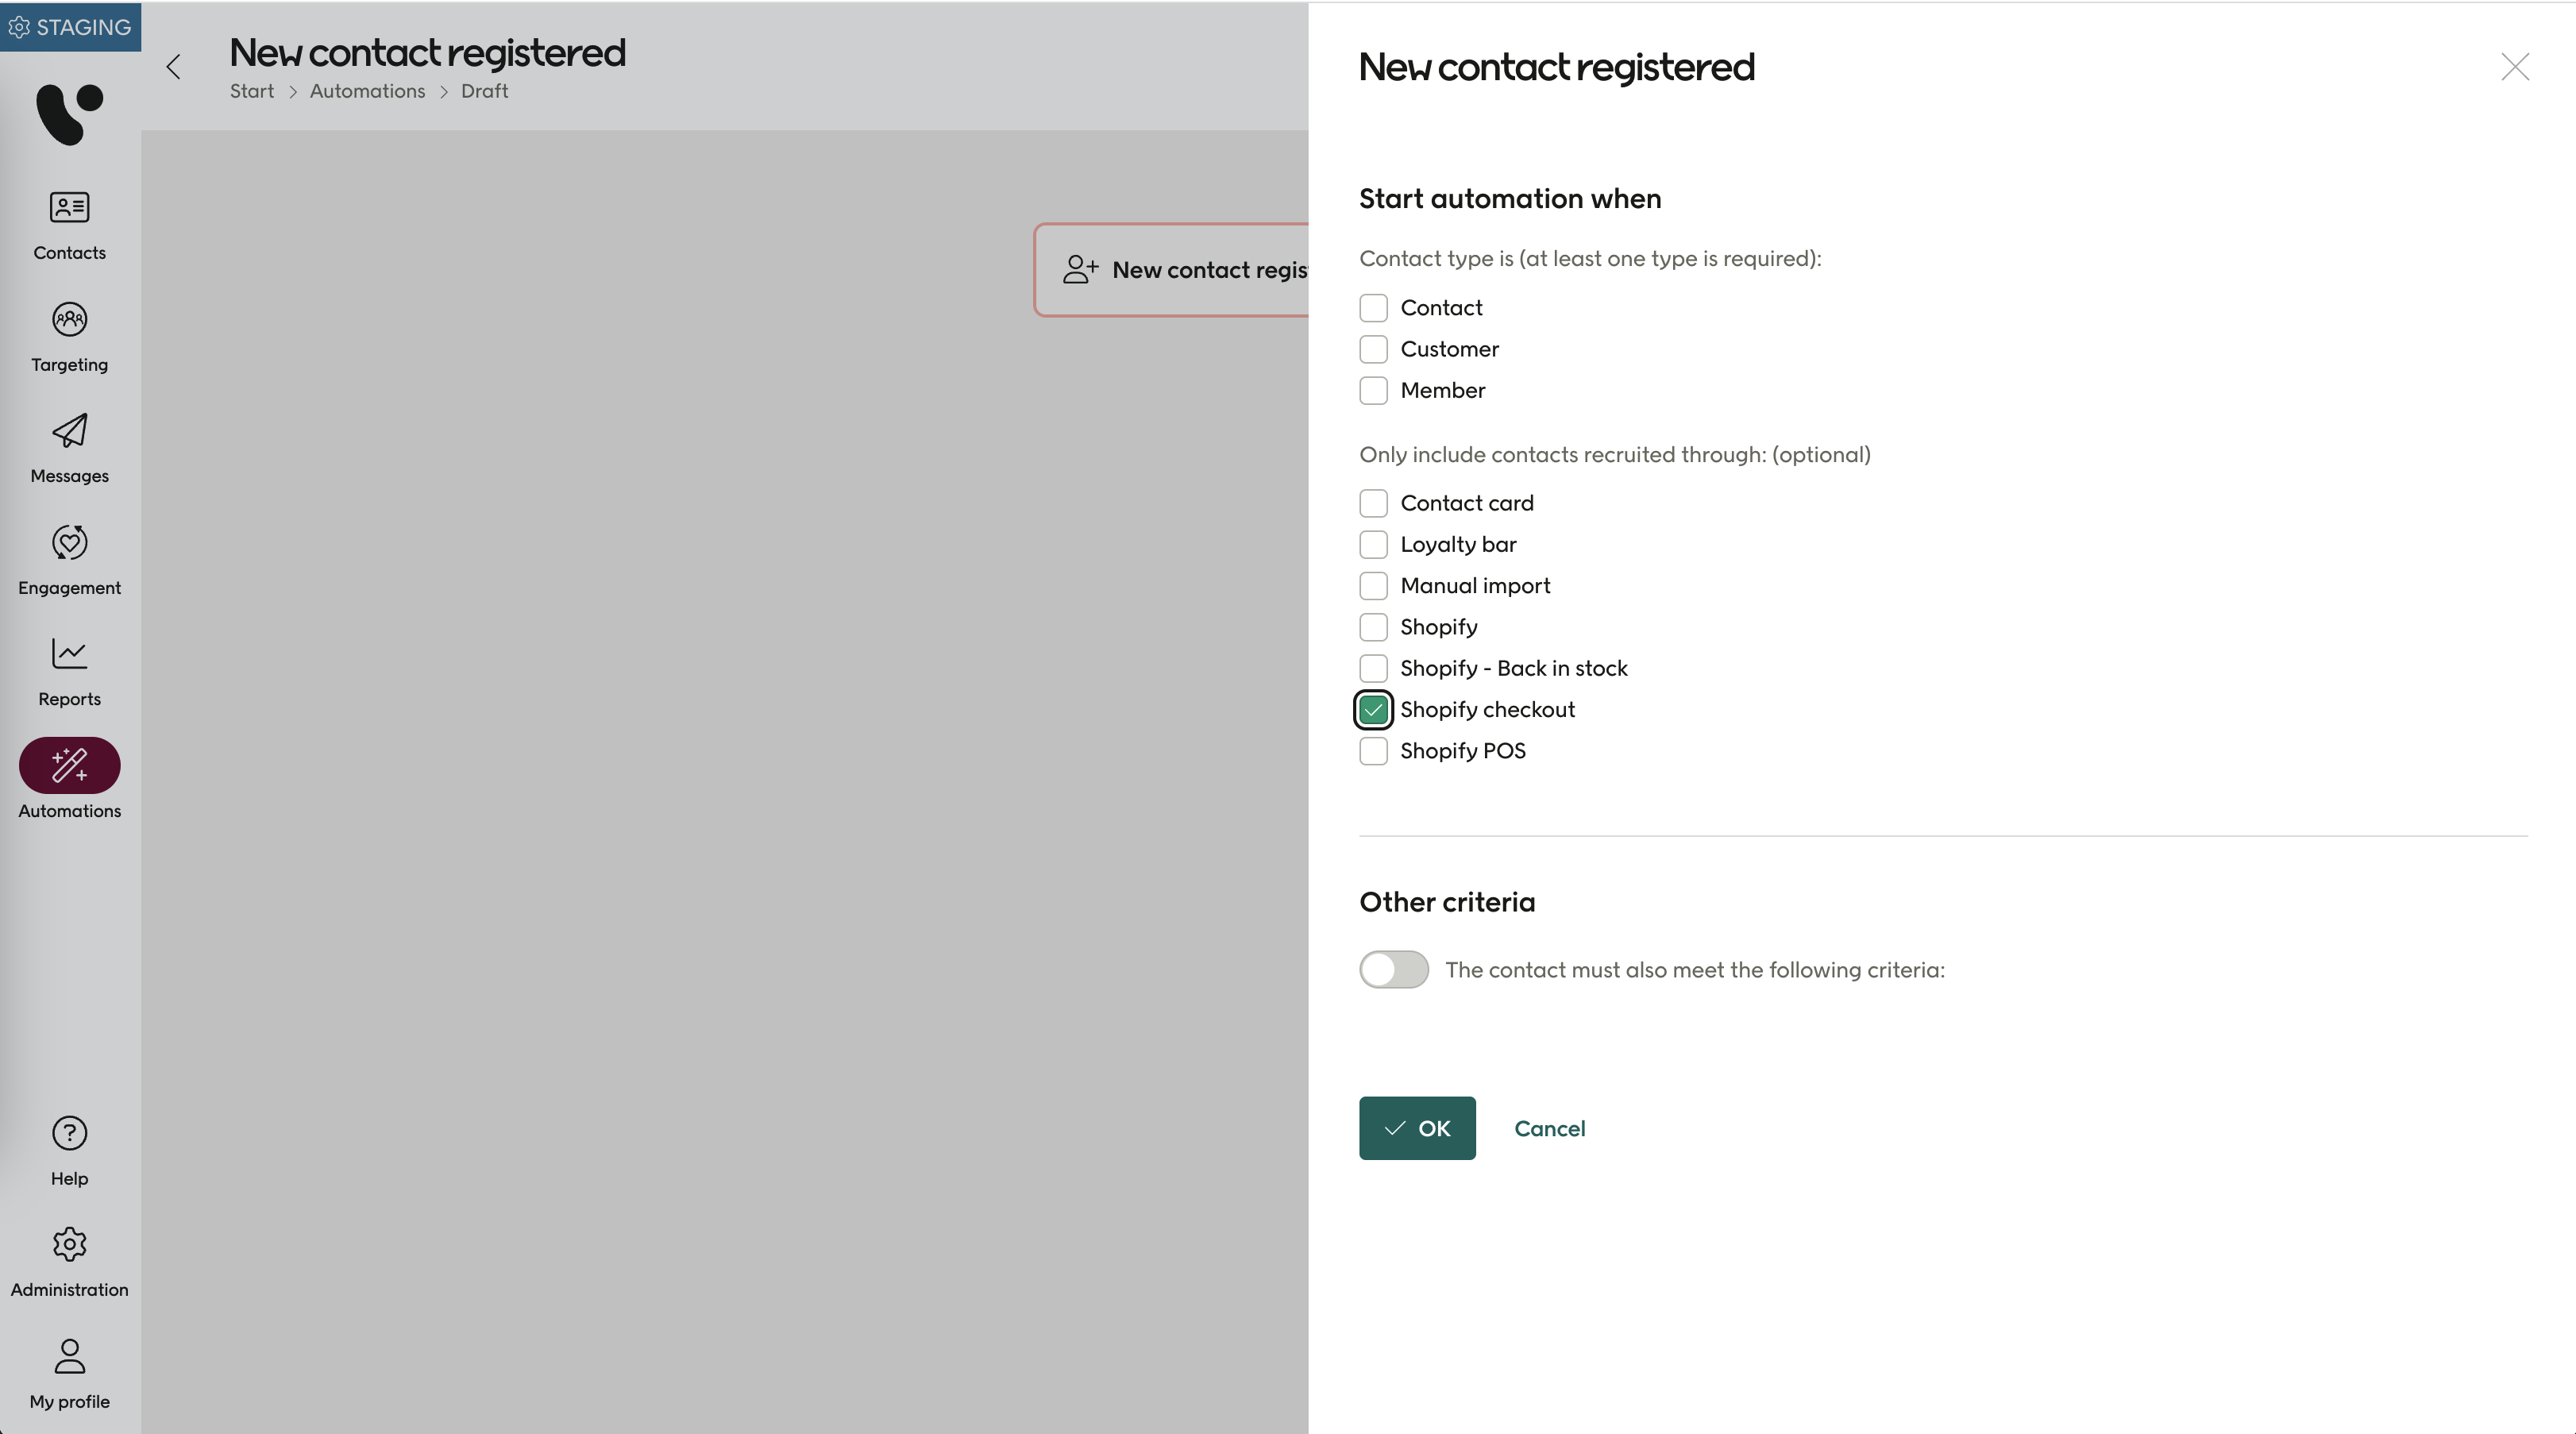Click Cancel to discard changes

(x=1549, y=1128)
